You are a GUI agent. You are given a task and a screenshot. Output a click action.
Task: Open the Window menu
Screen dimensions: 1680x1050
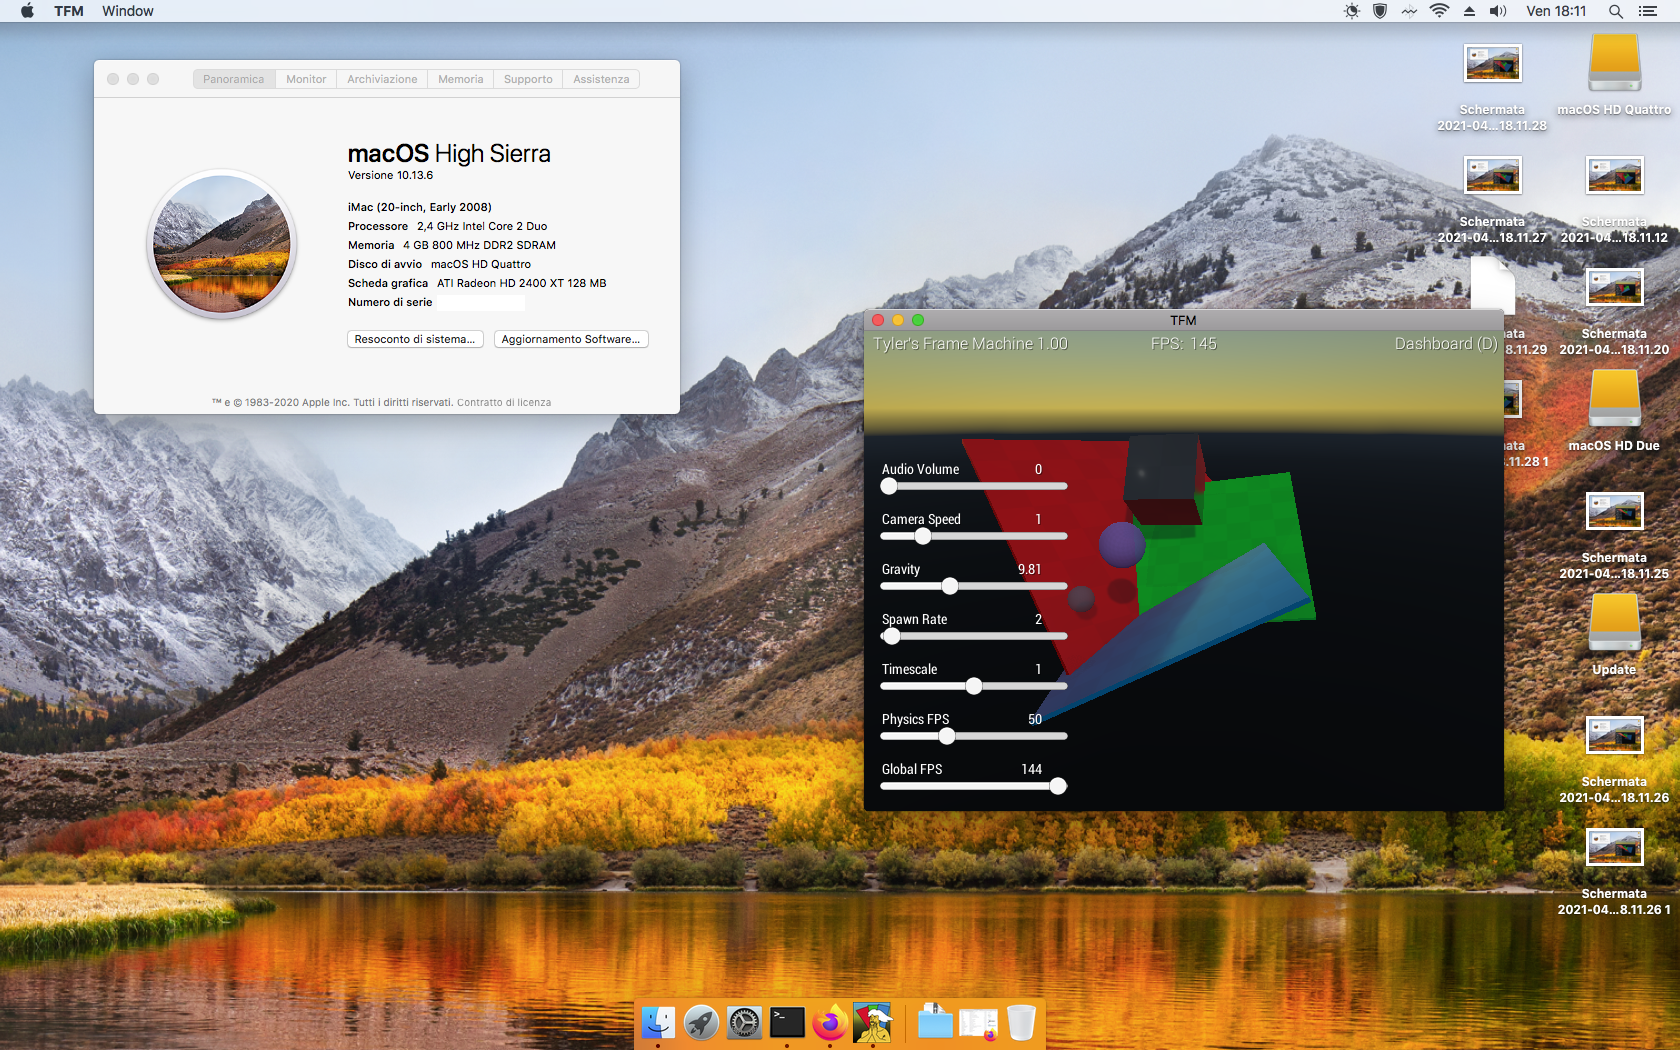pyautogui.click(x=128, y=11)
